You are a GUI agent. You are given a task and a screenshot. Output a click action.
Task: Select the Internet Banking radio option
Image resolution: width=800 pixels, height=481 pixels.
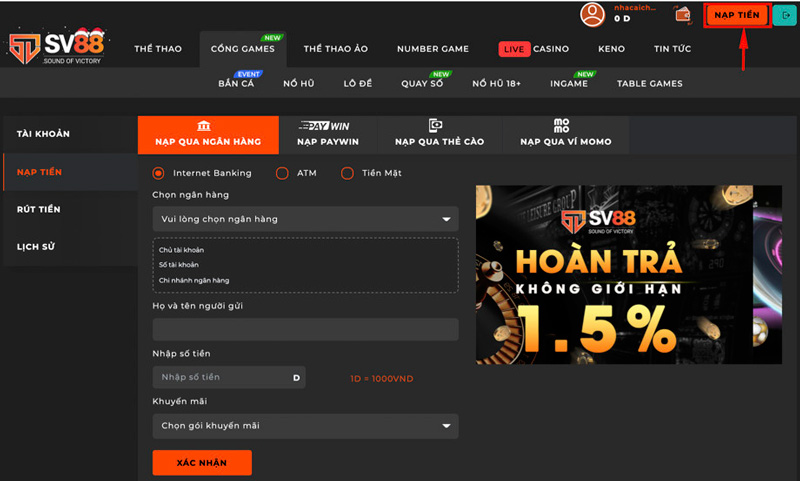(x=158, y=173)
